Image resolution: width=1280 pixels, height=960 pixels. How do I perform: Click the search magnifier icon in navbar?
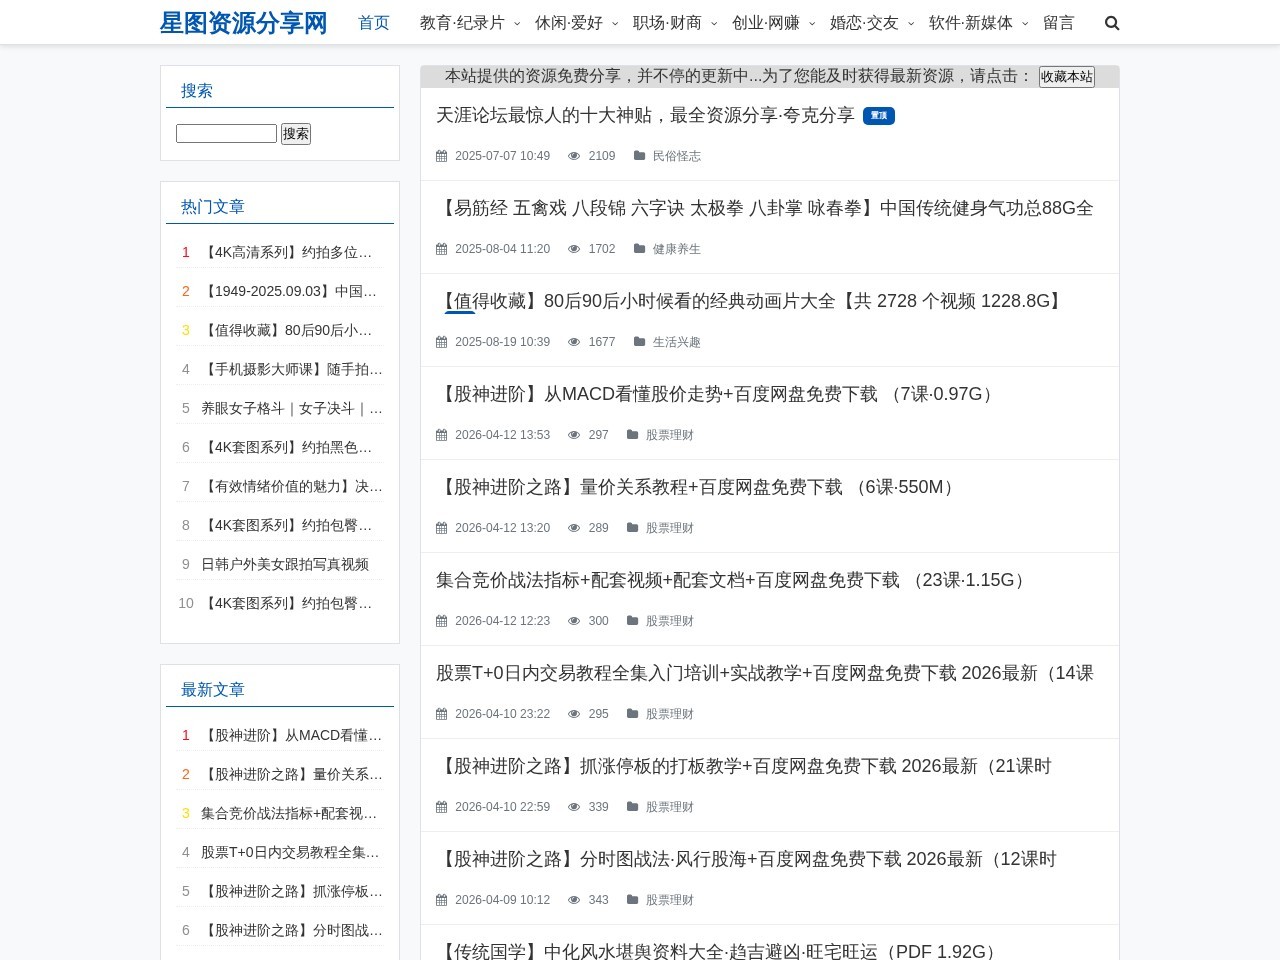tap(1112, 23)
